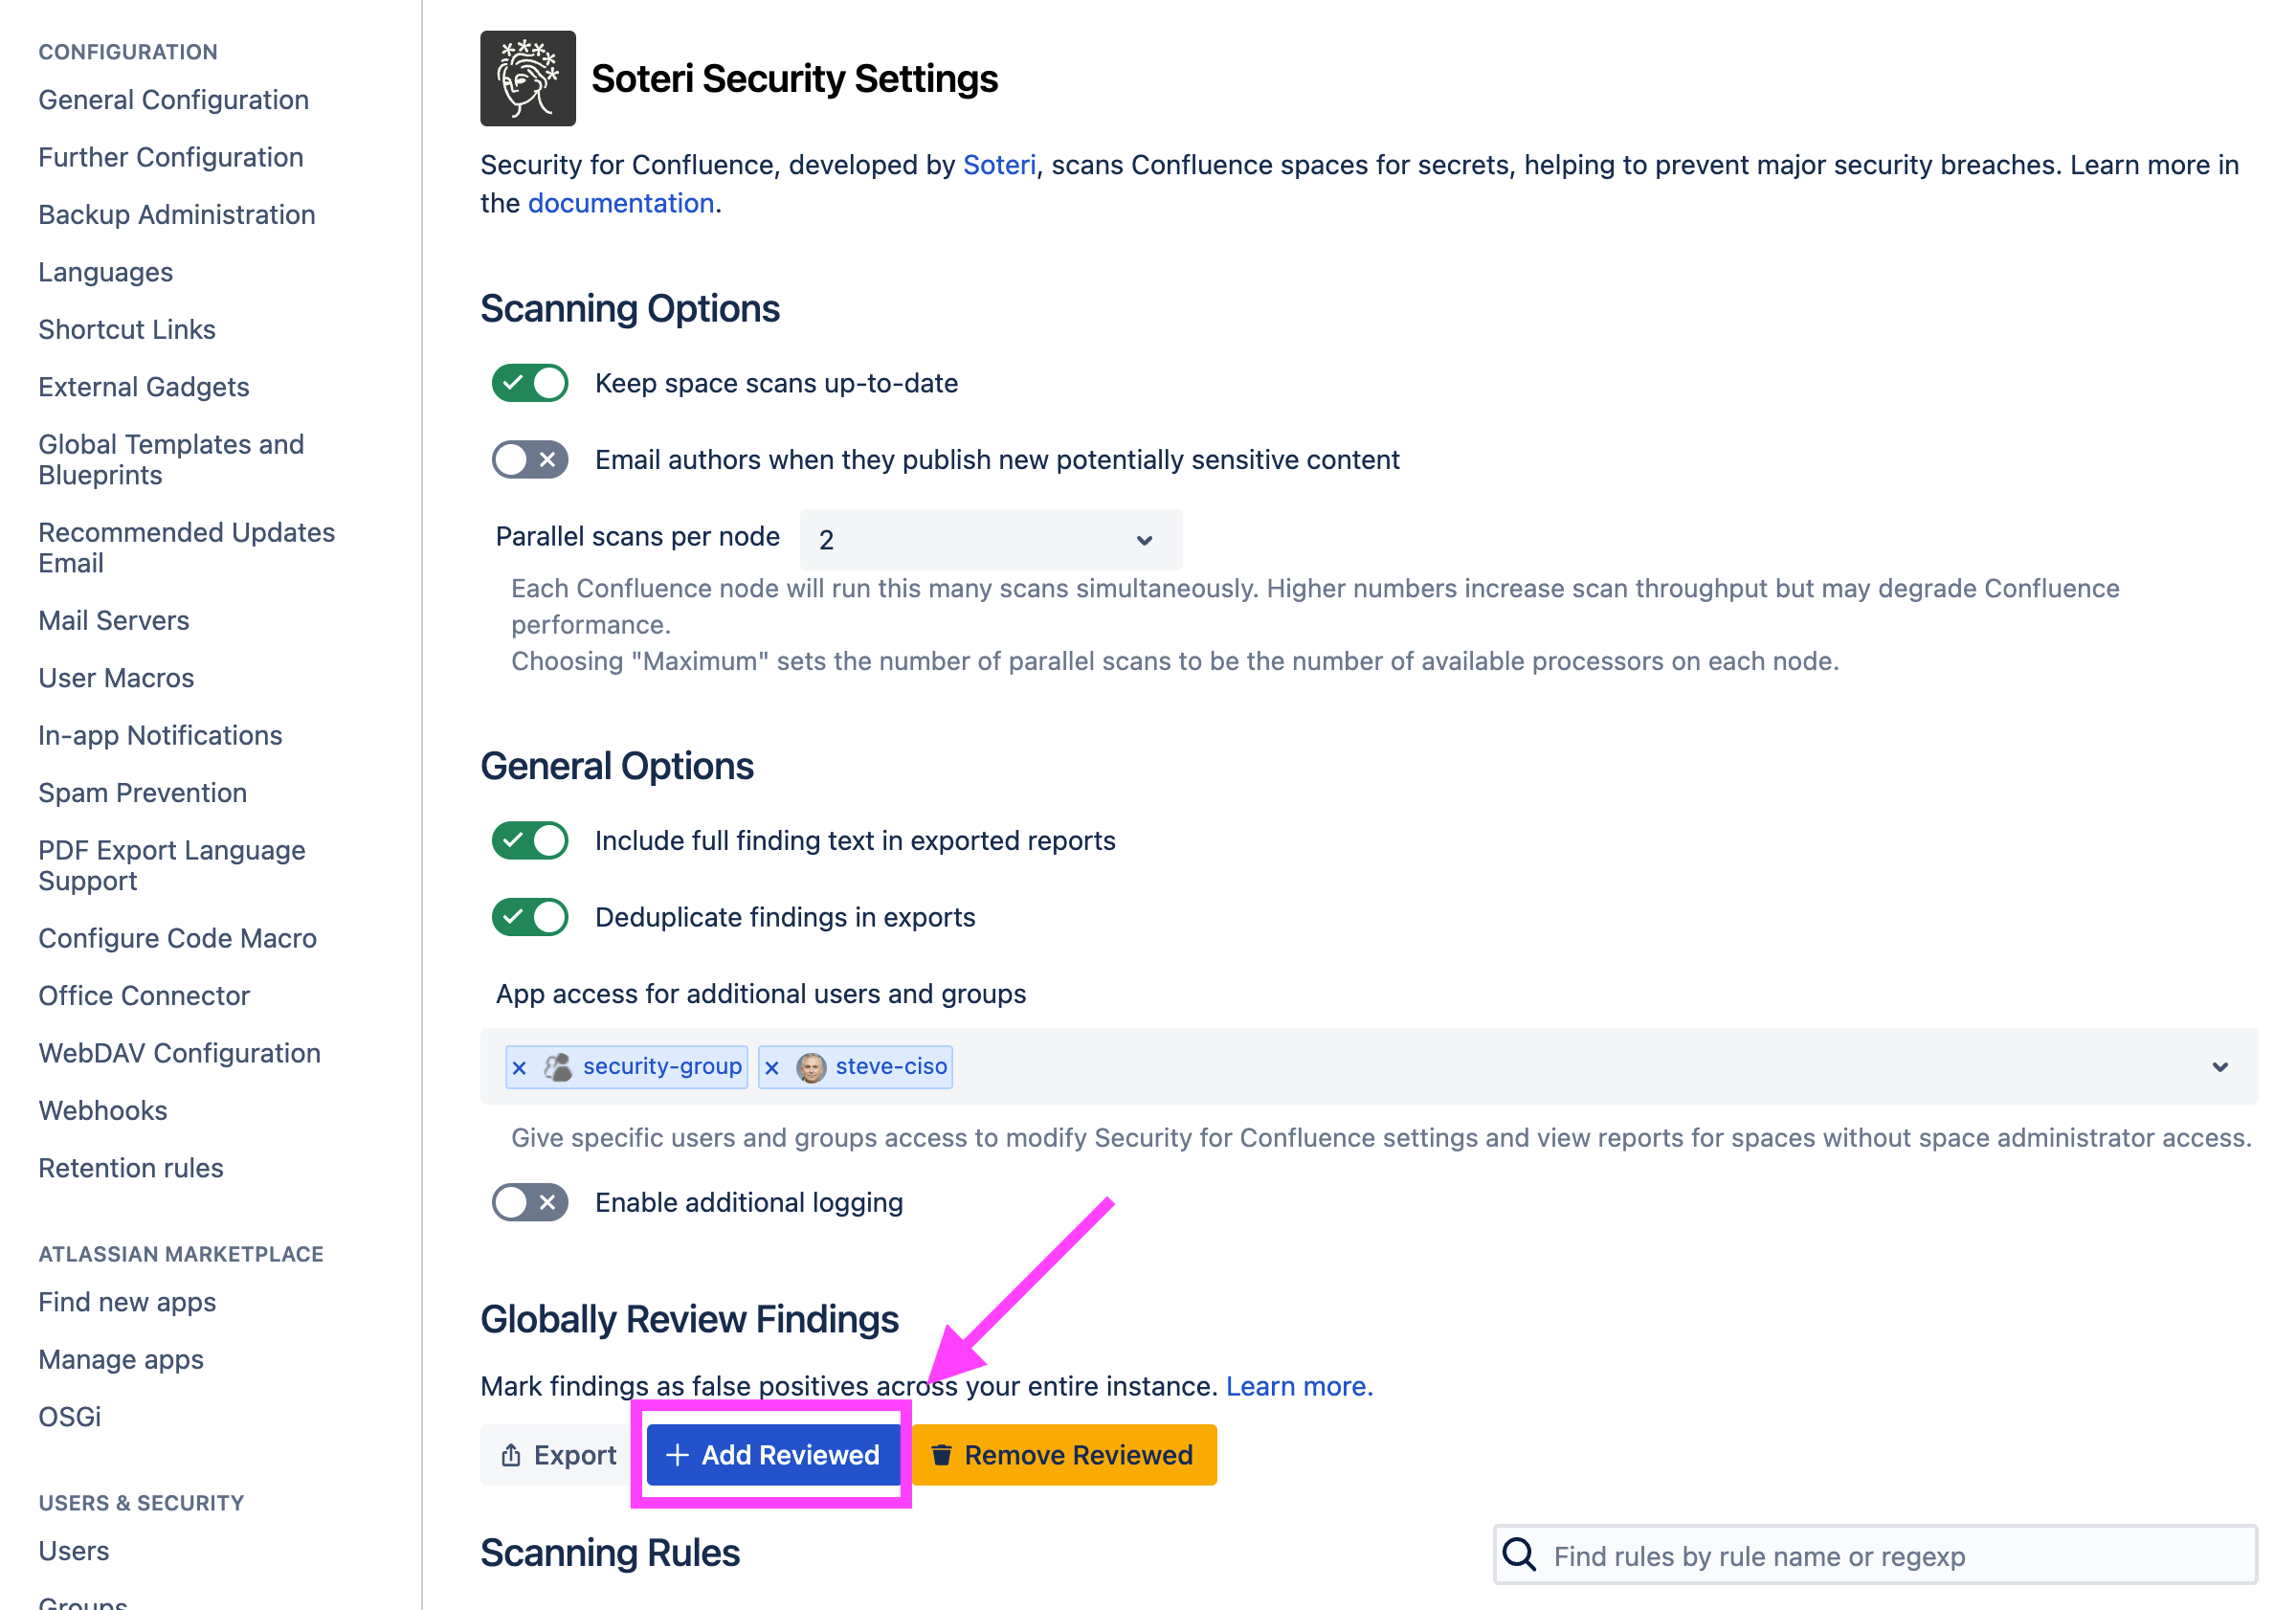Select Backup Administration from sidebar
2296x1610 pixels.
pos(177,214)
